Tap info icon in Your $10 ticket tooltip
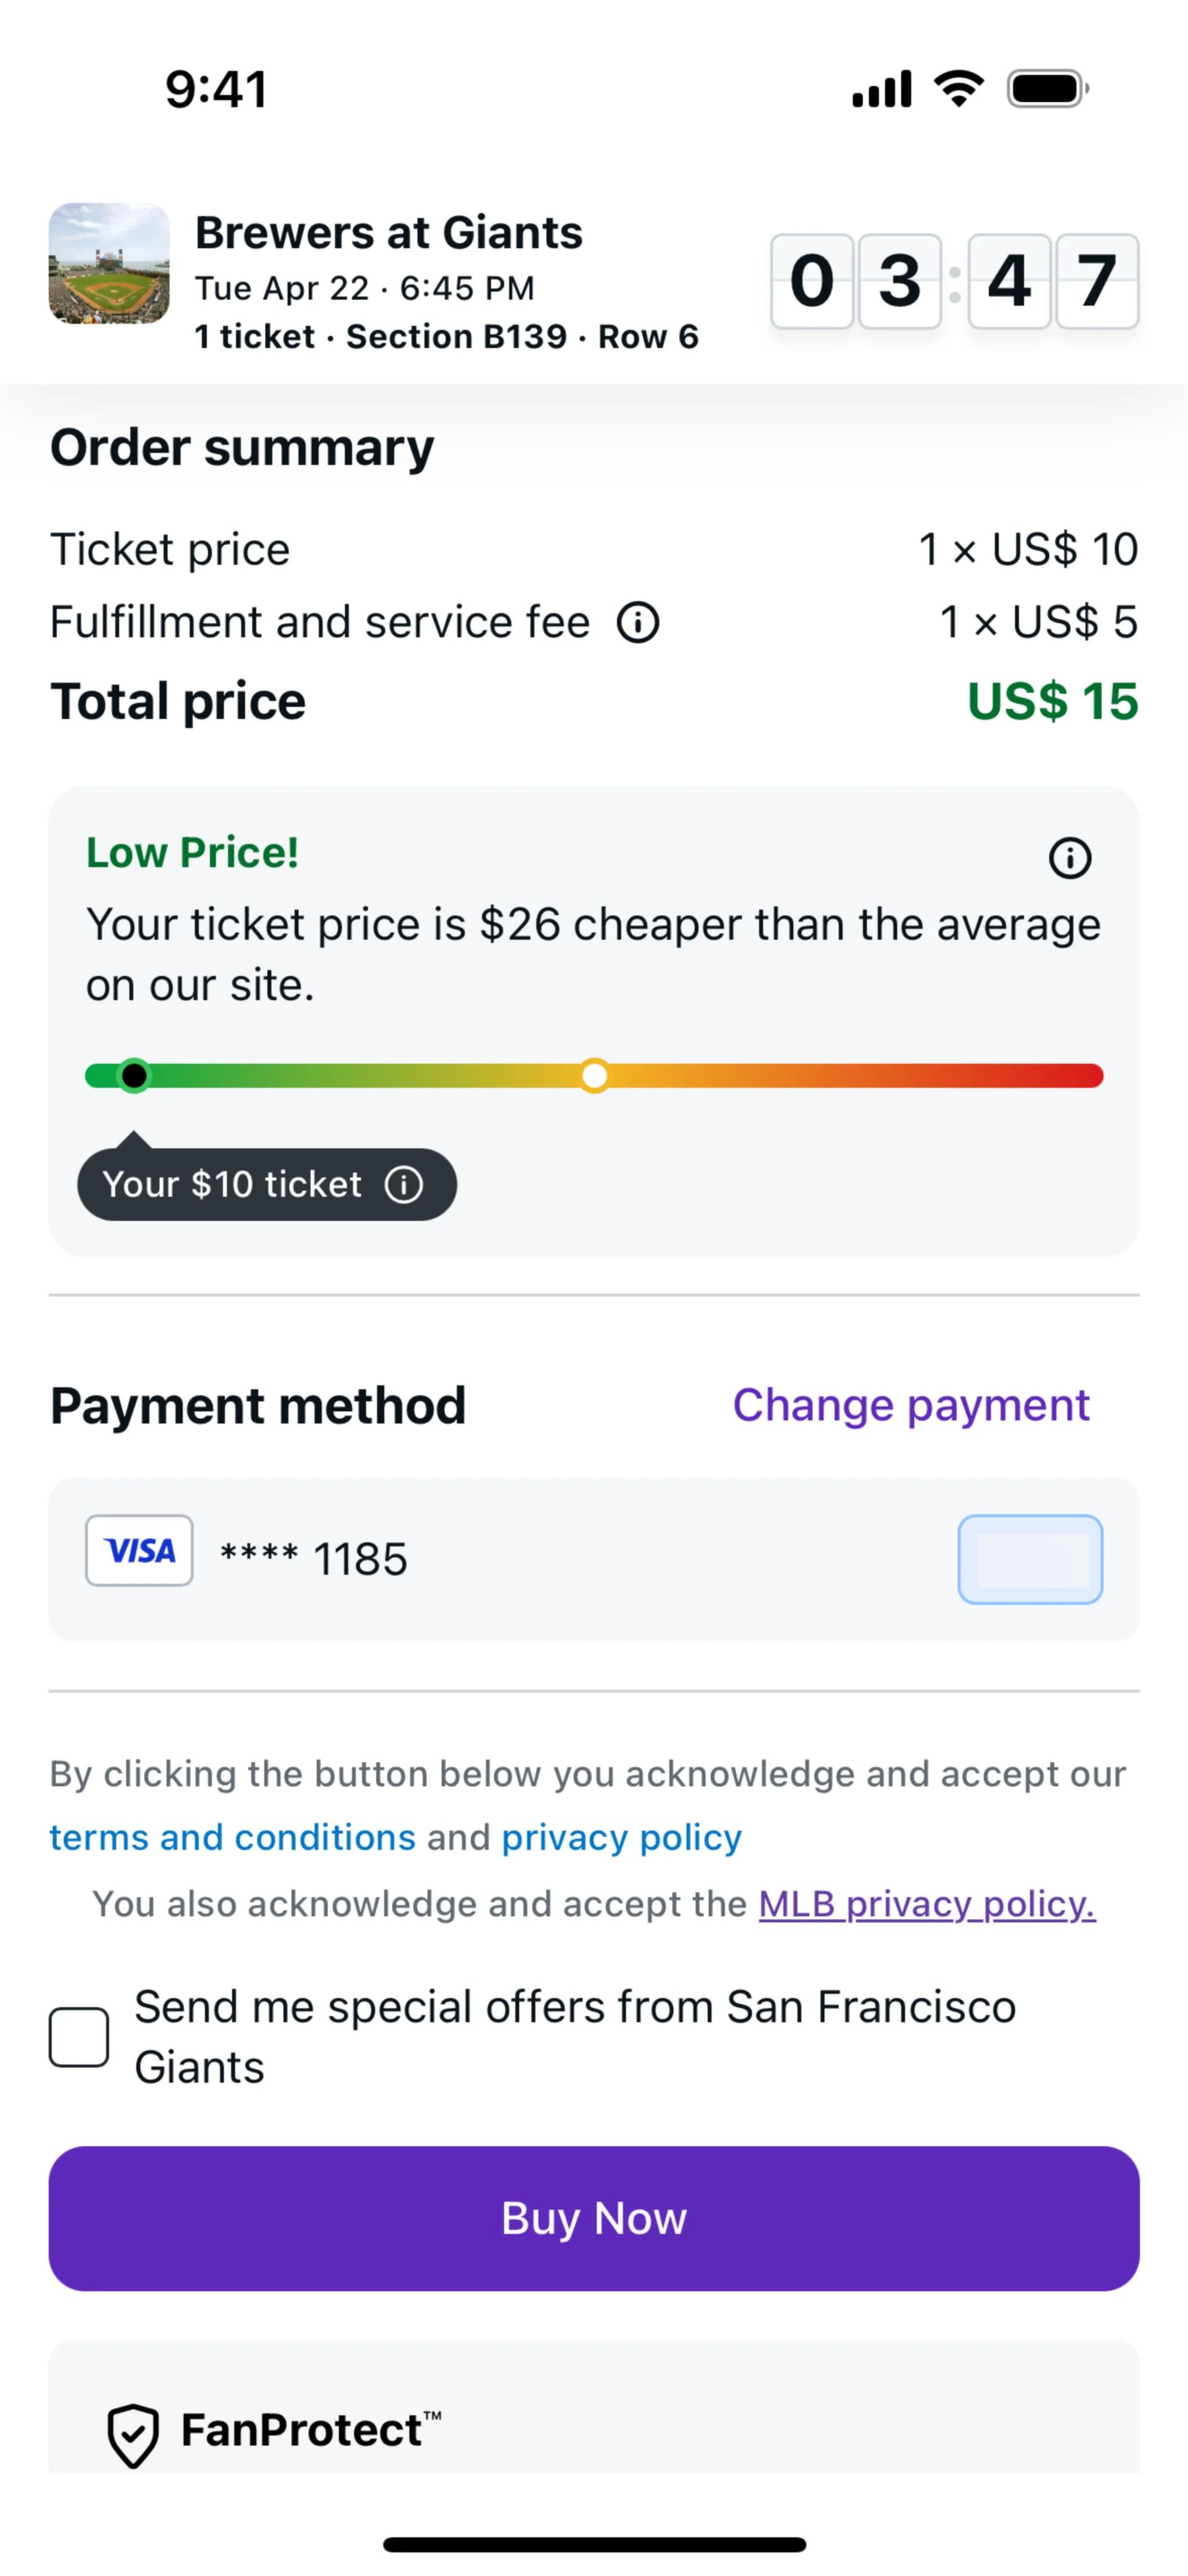The width and height of the screenshot is (1188, 2576). tap(404, 1185)
